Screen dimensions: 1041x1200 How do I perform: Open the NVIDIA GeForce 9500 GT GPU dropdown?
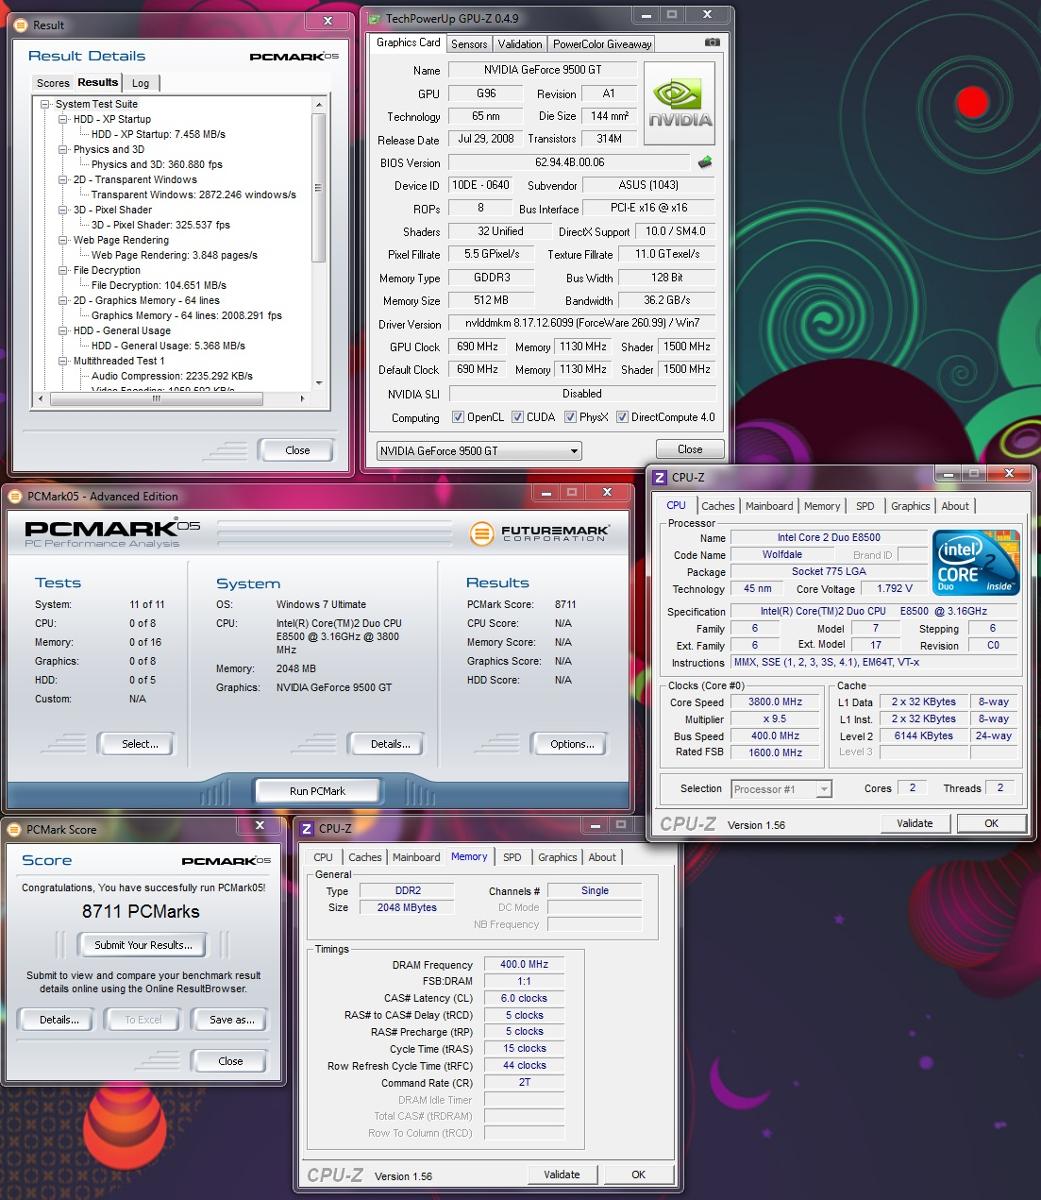pos(478,451)
